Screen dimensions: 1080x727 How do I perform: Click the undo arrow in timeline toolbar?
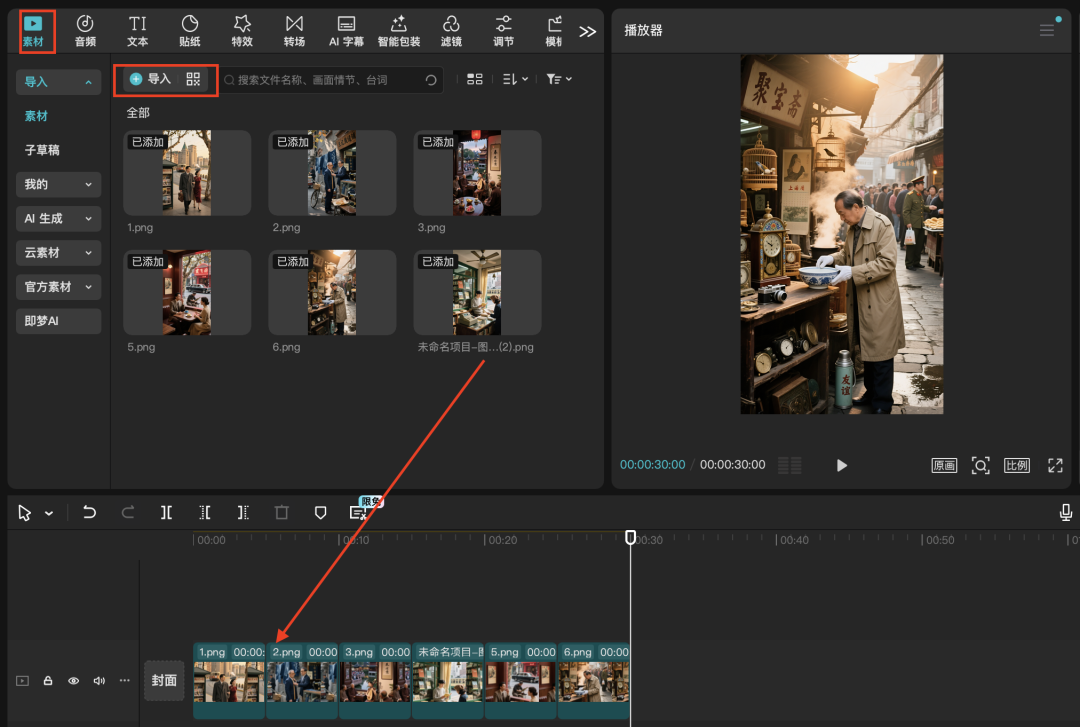click(x=89, y=512)
